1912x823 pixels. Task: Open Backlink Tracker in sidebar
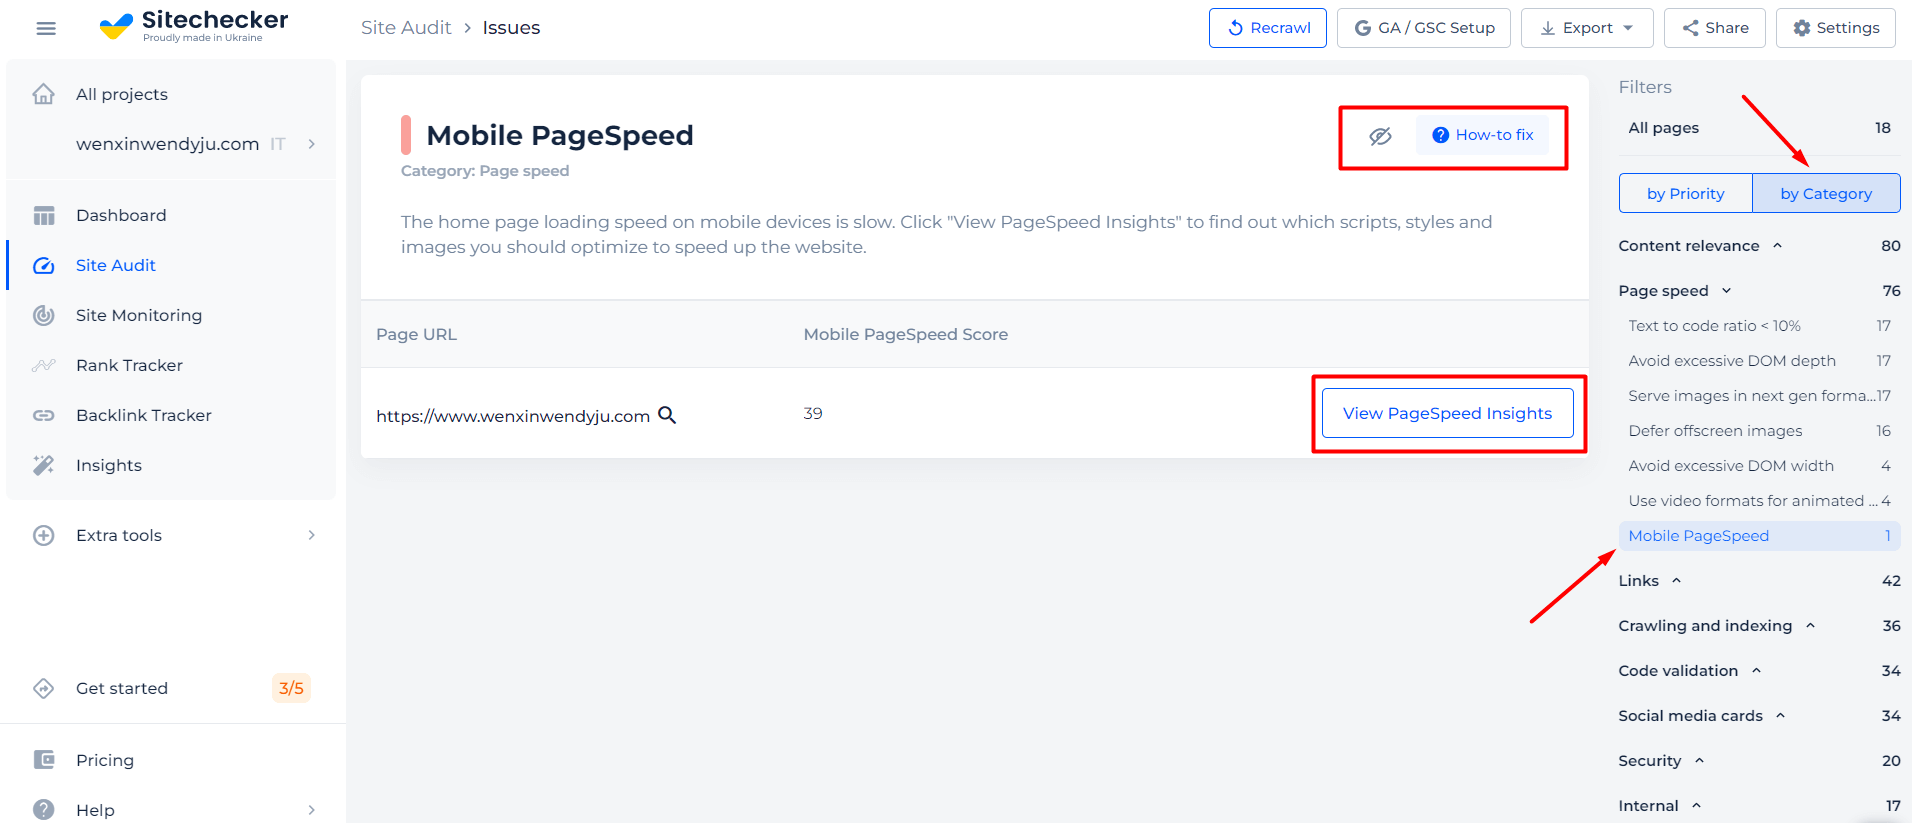tap(144, 415)
